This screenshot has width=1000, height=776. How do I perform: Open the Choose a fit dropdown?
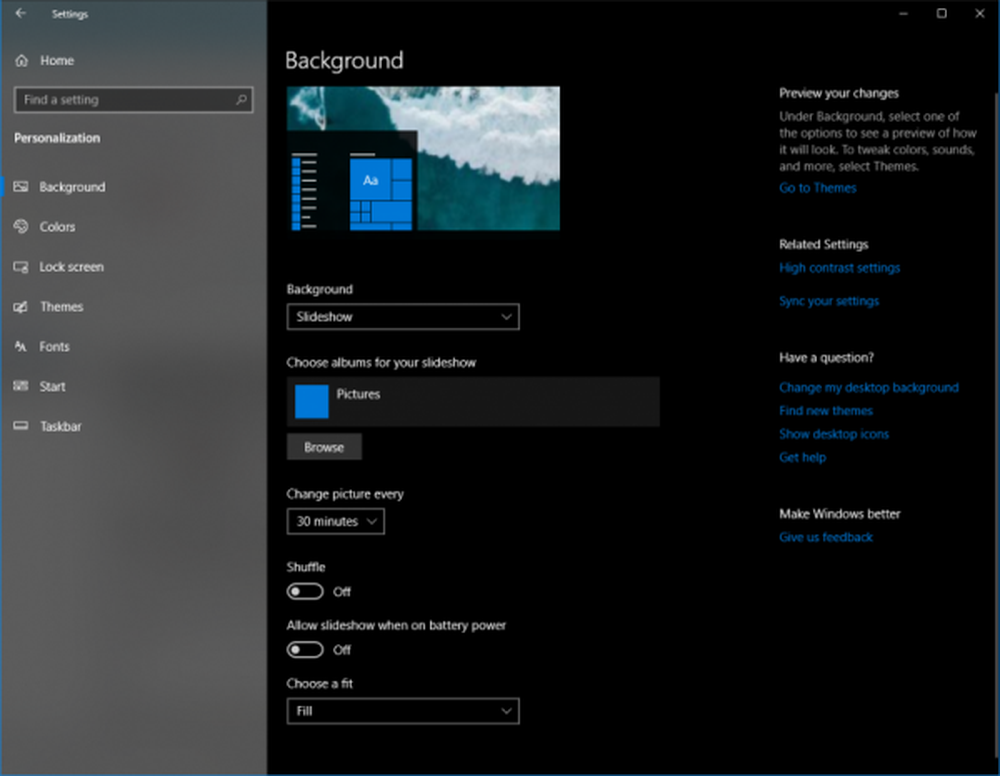403,711
